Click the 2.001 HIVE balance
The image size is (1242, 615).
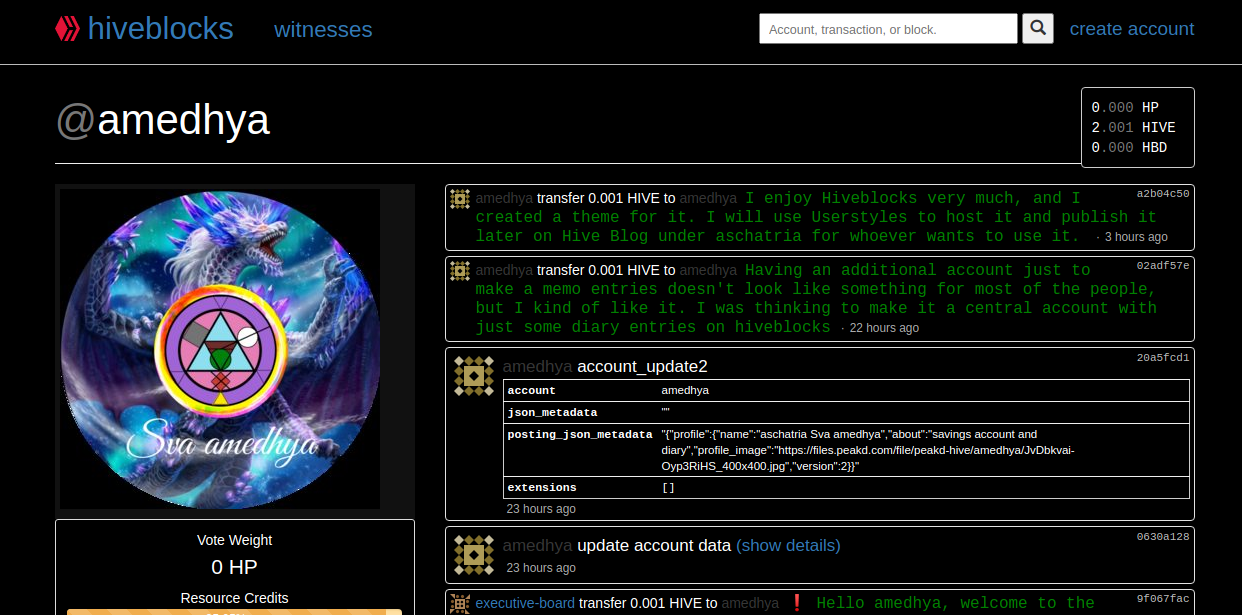[1133, 127]
